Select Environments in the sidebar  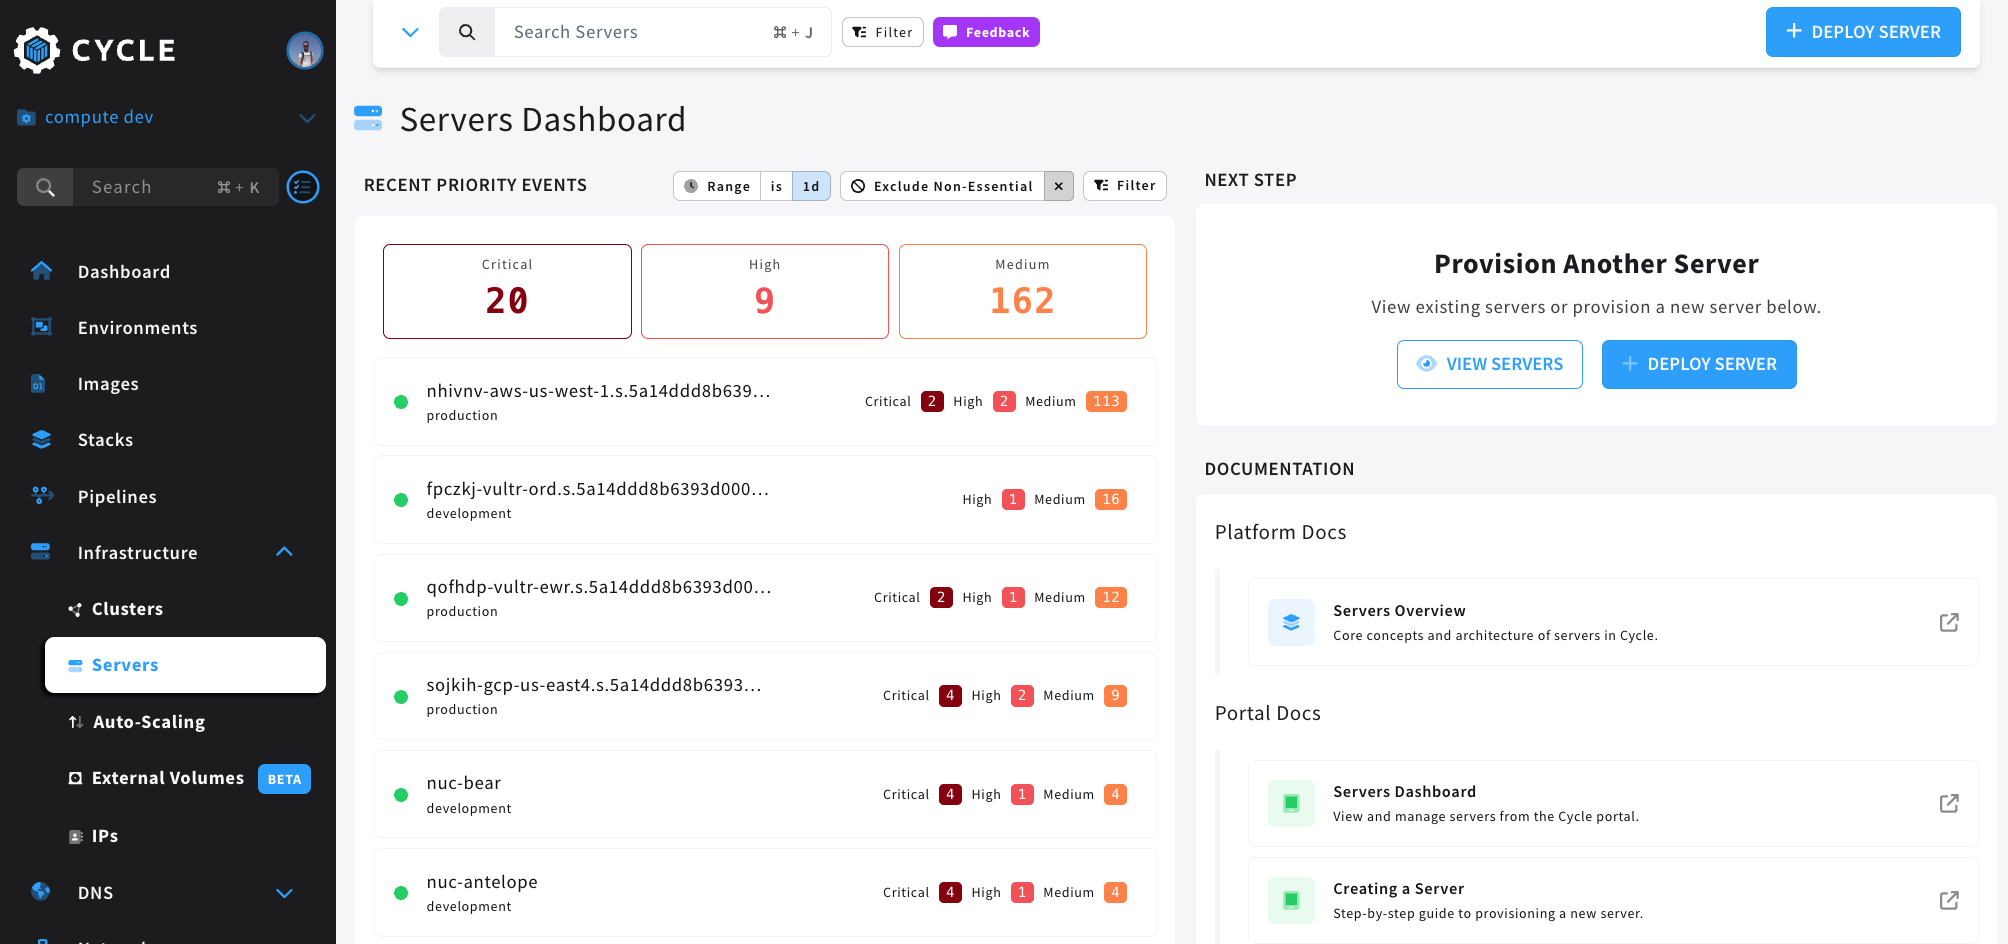[x=137, y=327]
